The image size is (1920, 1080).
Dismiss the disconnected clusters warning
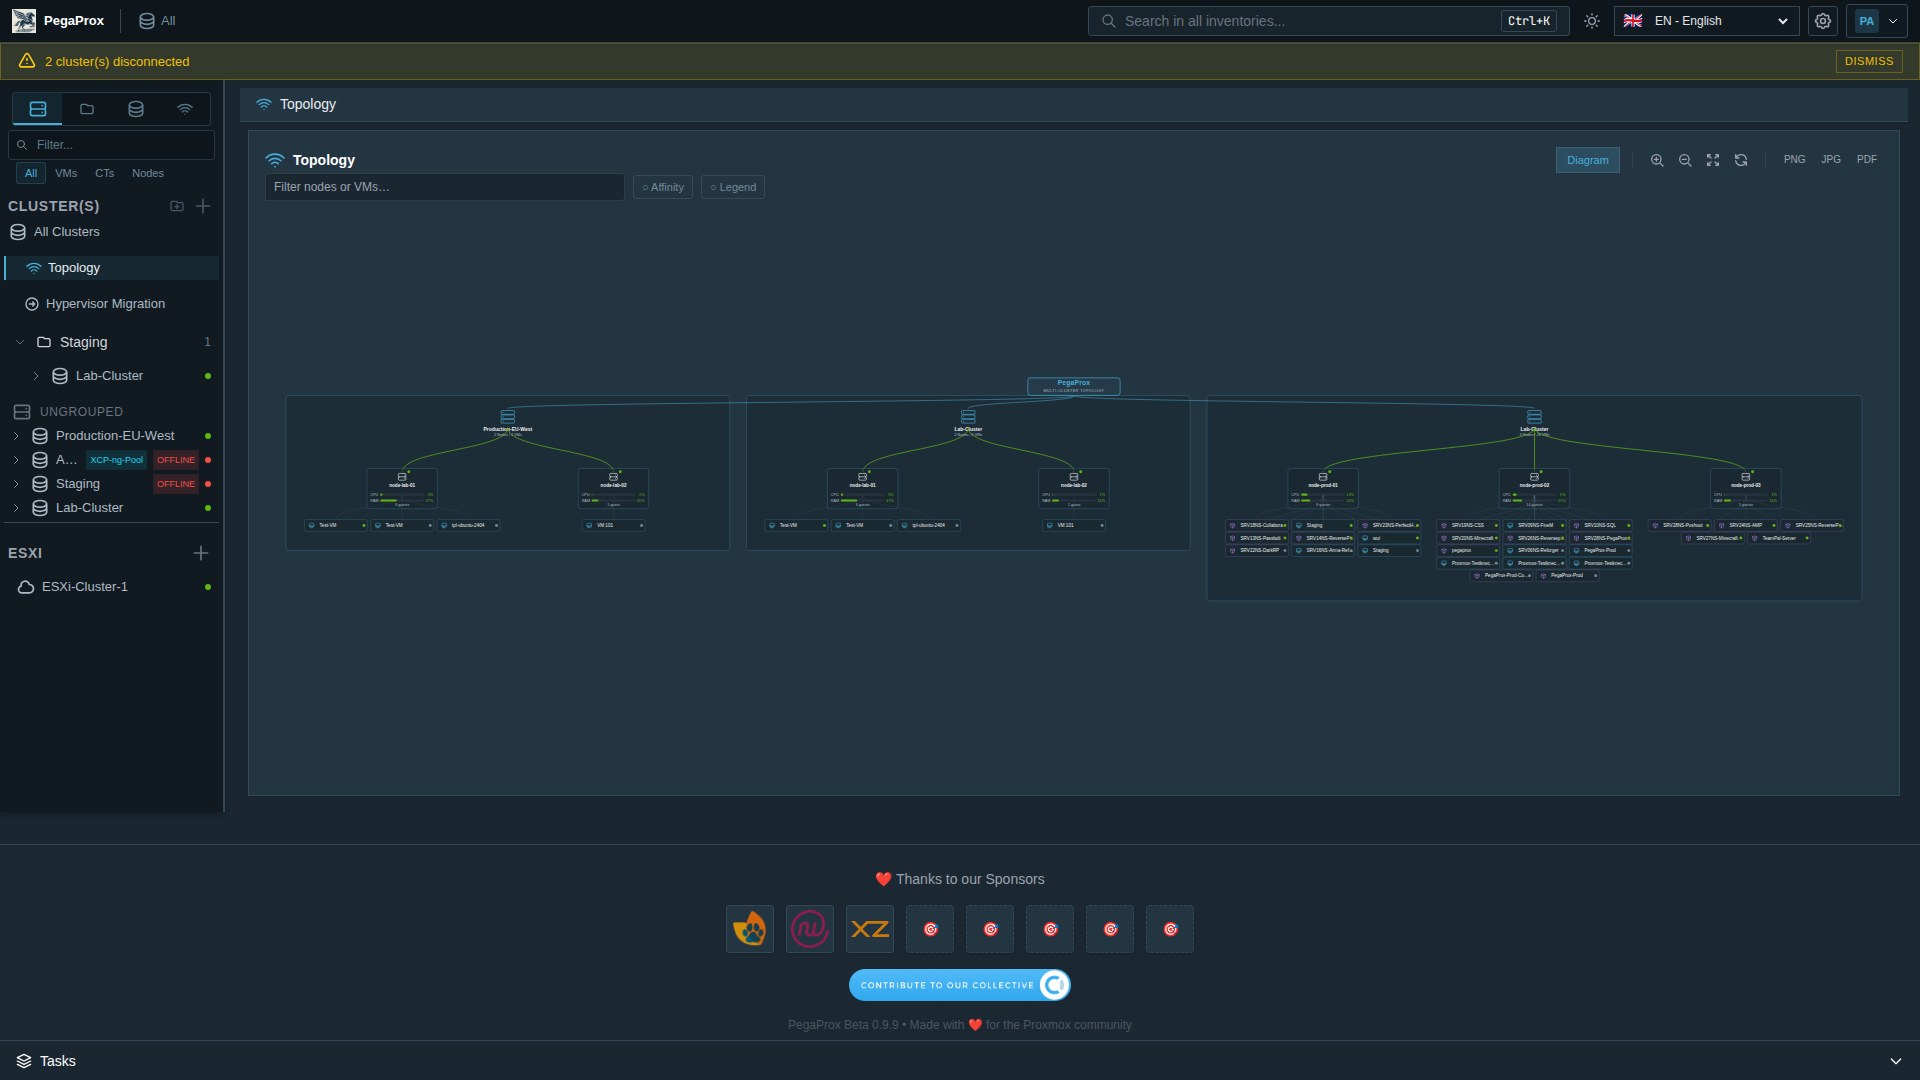1868,61
